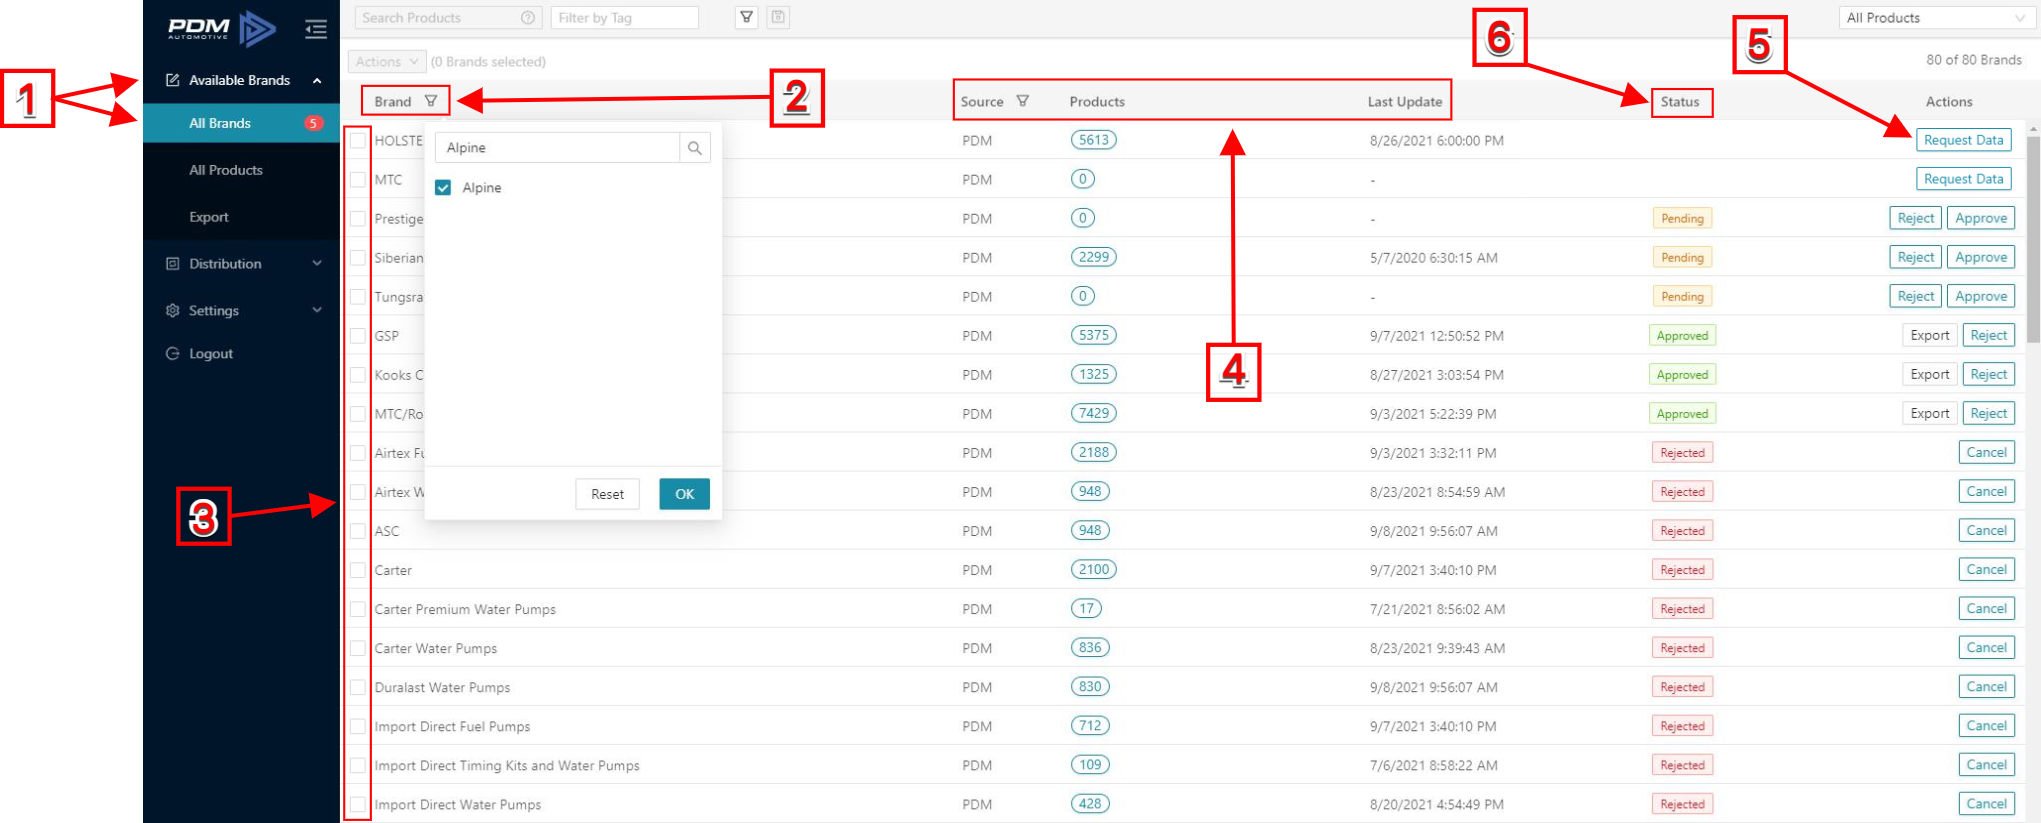Image resolution: width=2041 pixels, height=823 pixels.
Task: Click the Filter by Tag field
Action: (624, 18)
